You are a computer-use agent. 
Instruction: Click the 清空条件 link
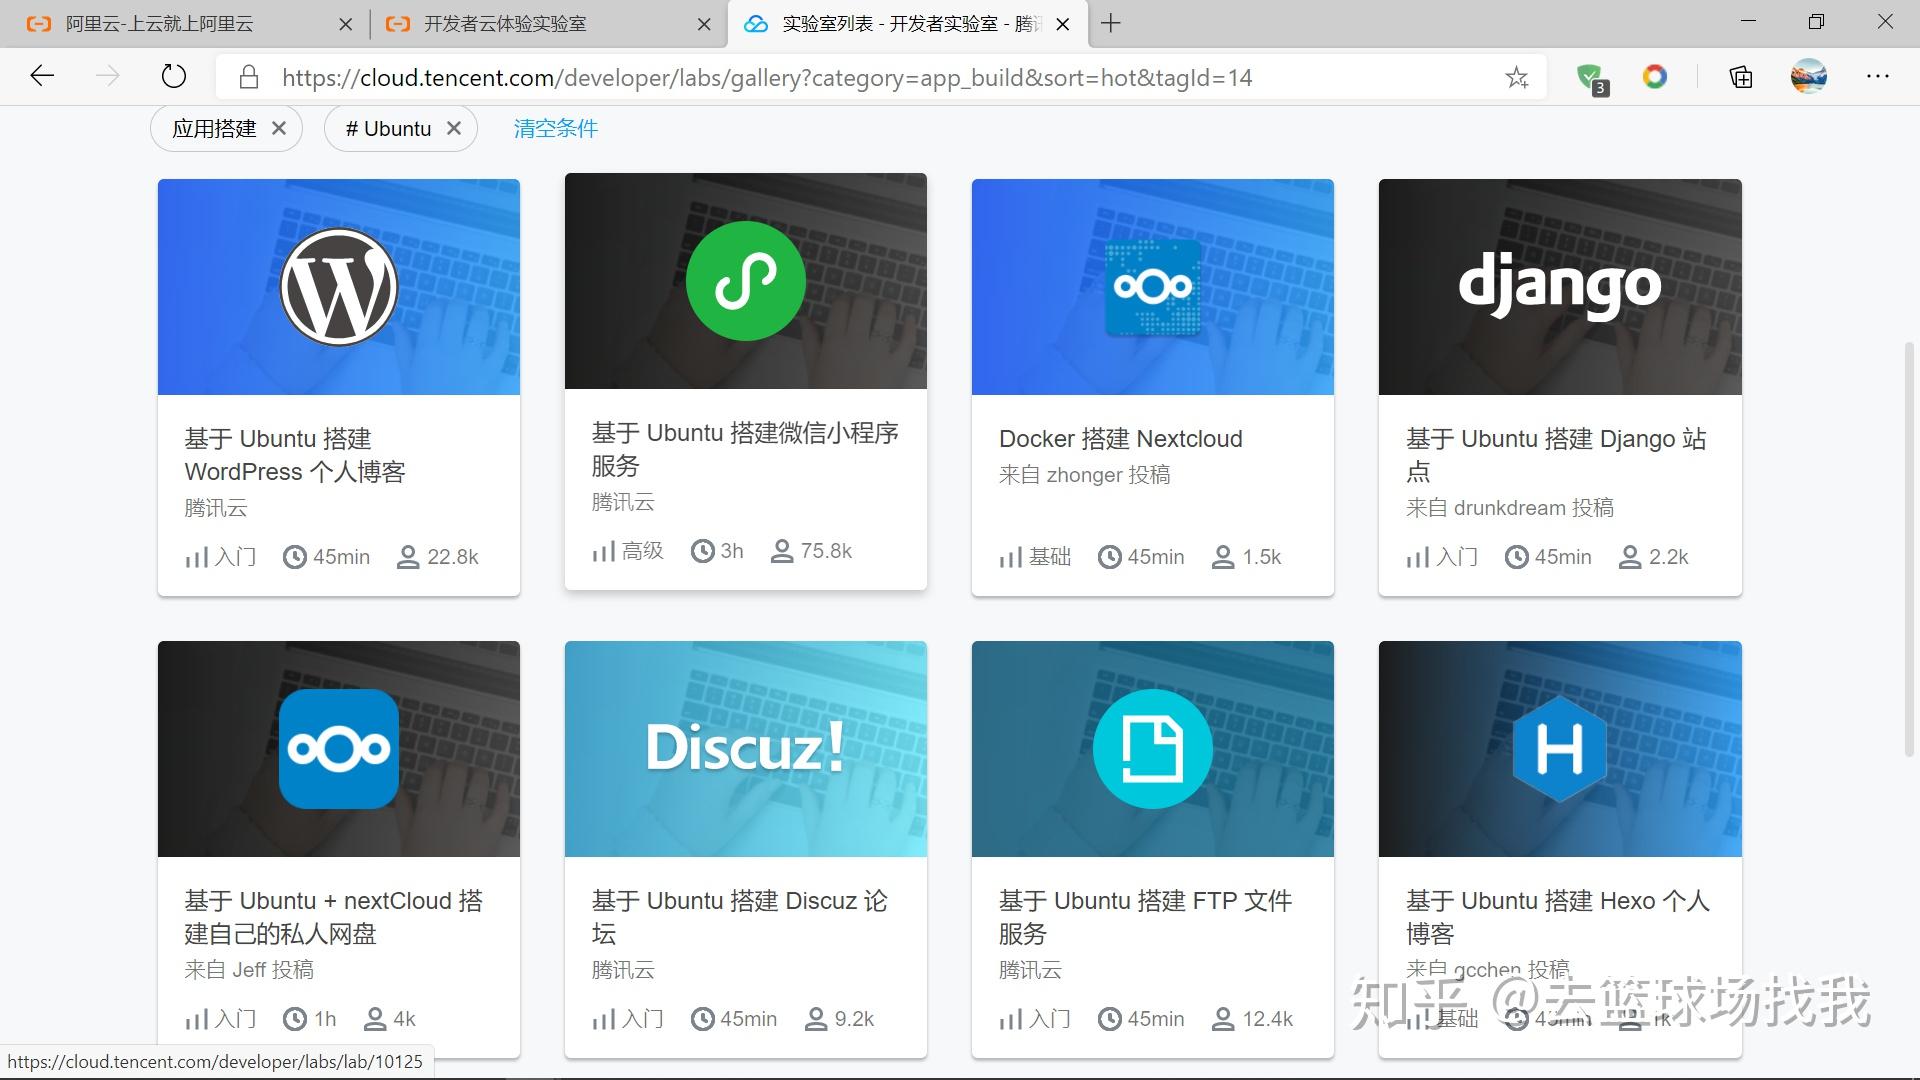point(556,128)
